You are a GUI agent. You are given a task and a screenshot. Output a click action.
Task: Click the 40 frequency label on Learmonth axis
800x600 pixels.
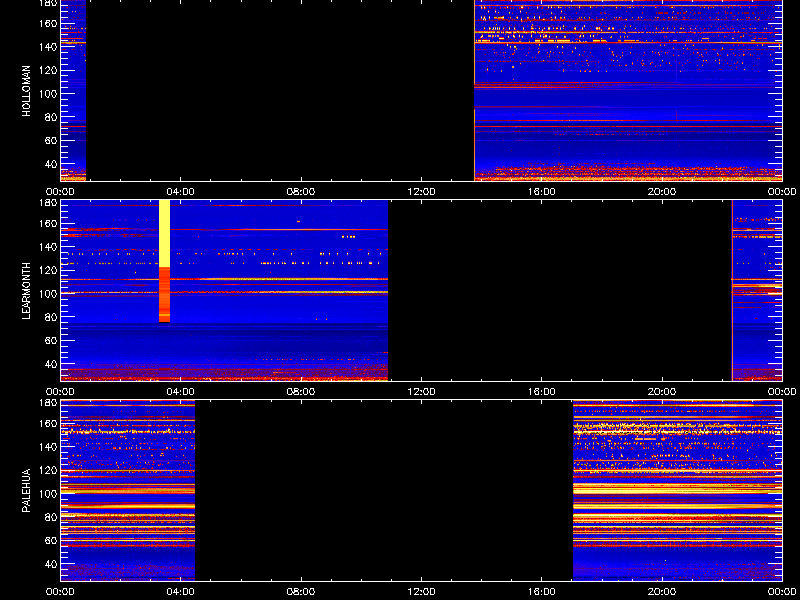tap(52, 364)
